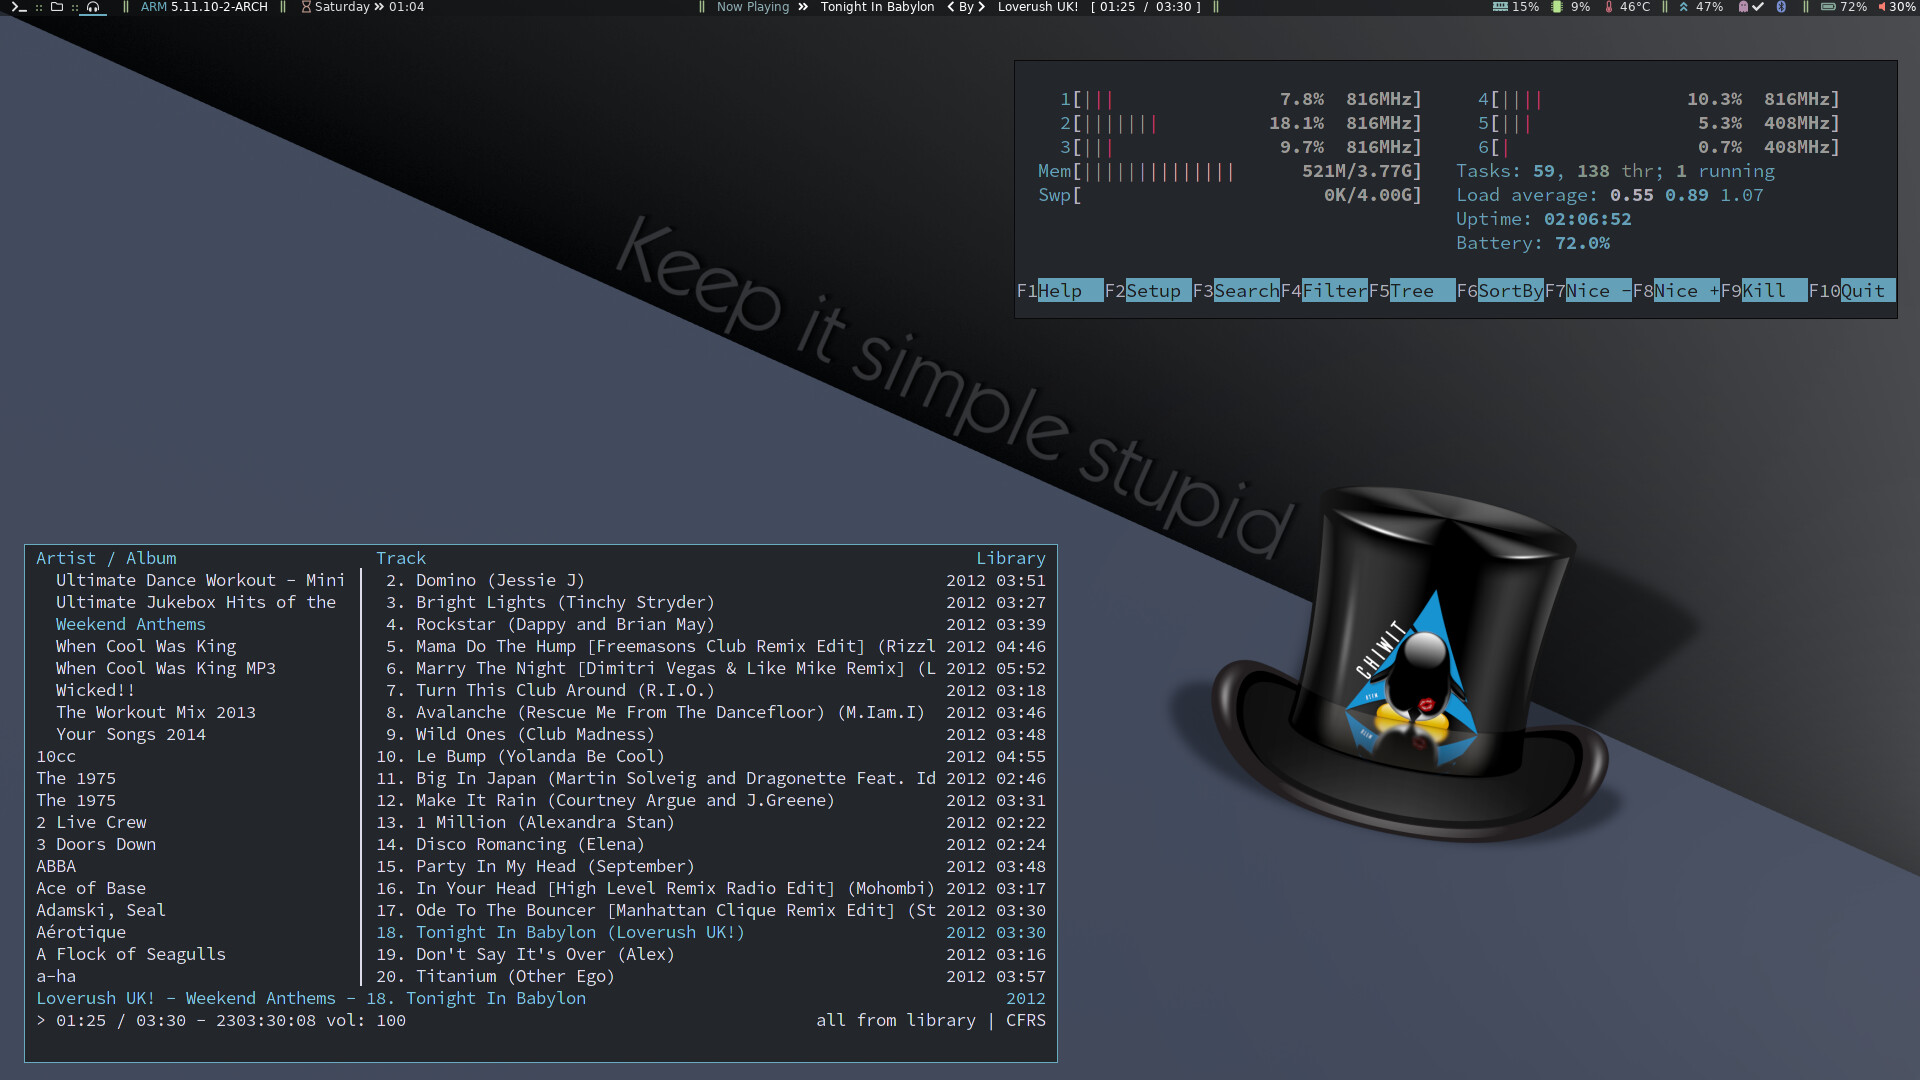Screen dimensions: 1920x1080
Task: Open the terminal workspace icon
Action: click(x=18, y=7)
